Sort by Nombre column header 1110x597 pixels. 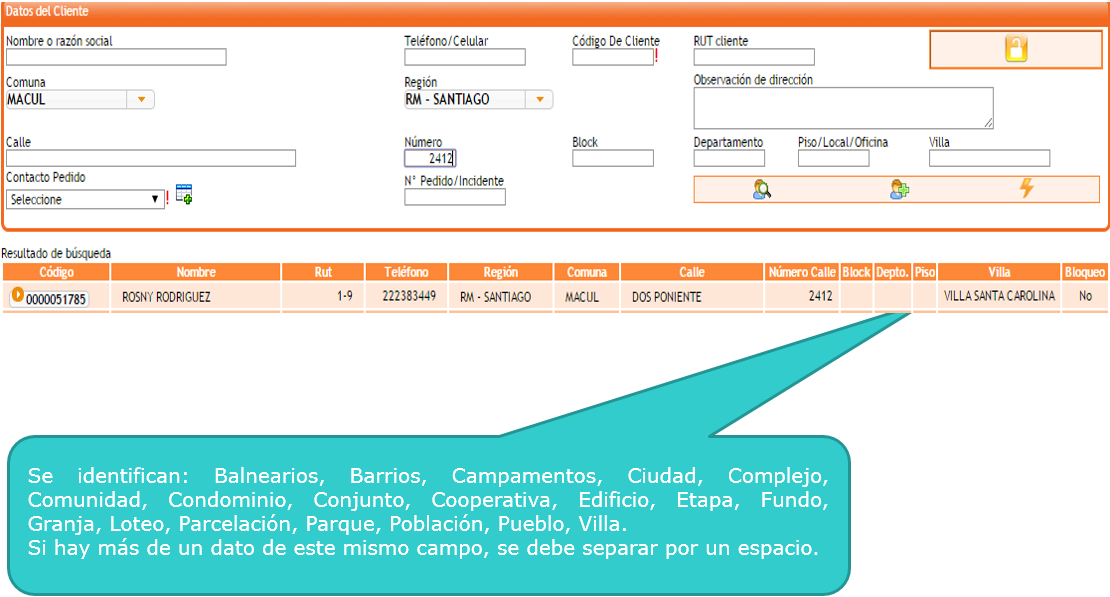(196, 272)
